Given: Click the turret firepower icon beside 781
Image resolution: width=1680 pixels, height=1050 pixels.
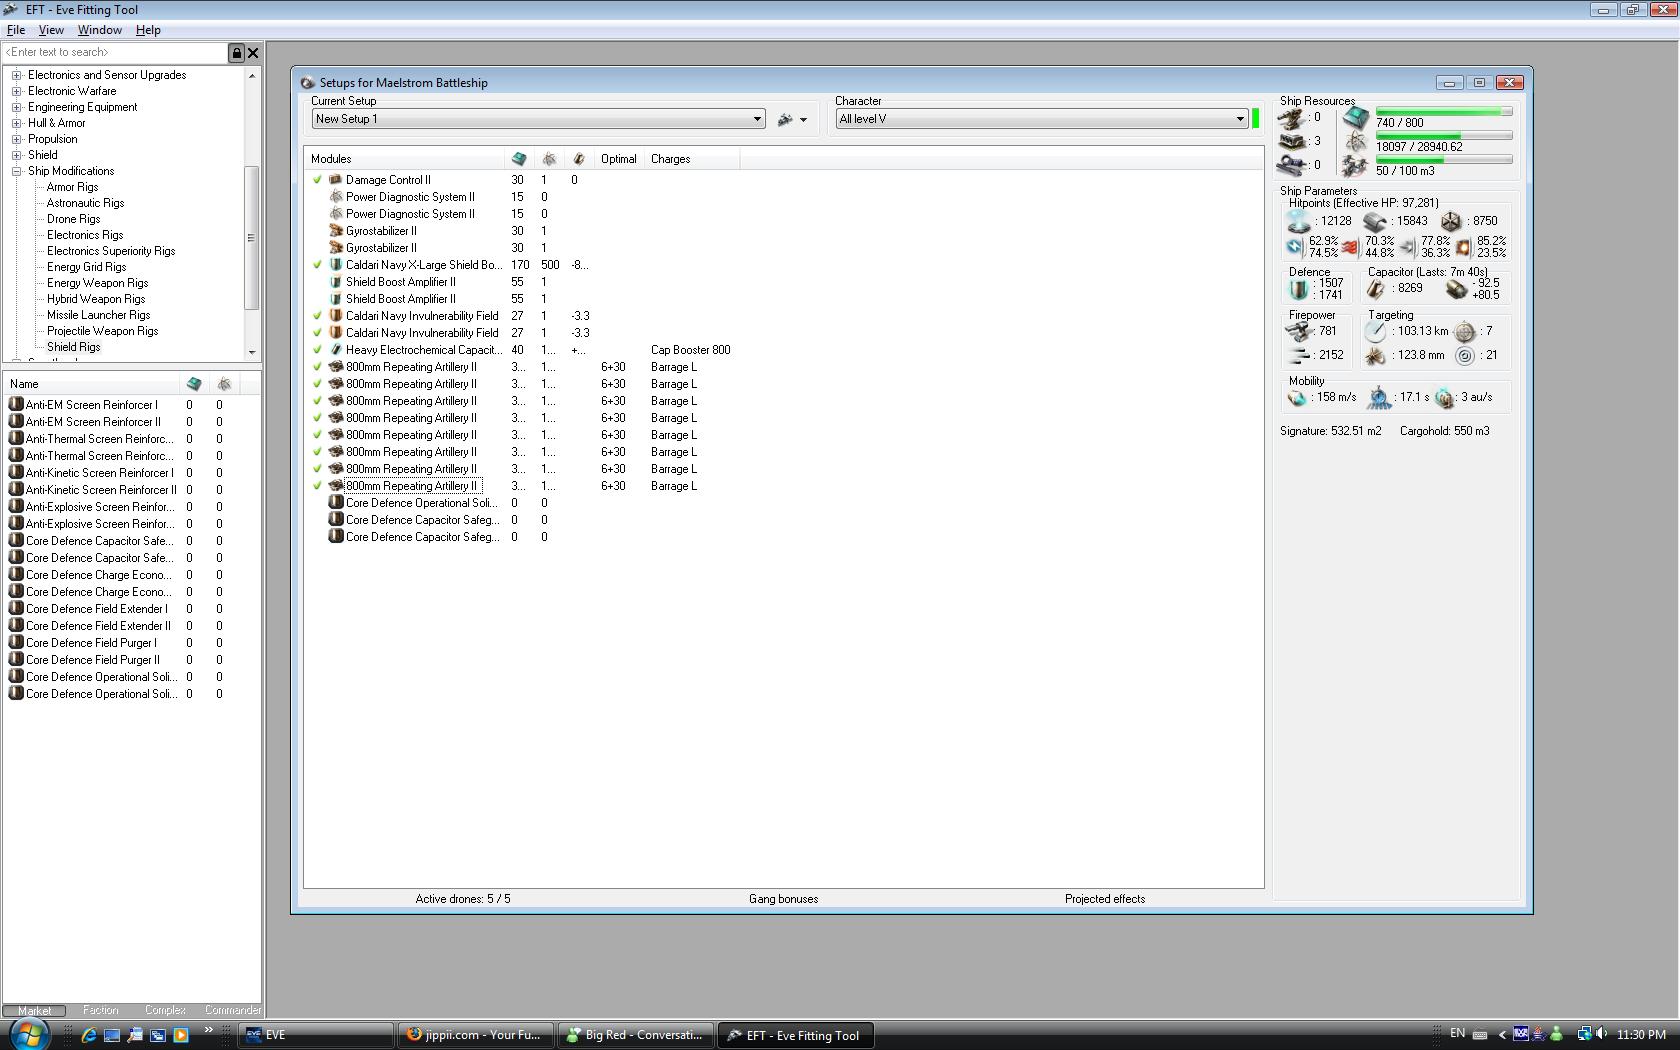Looking at the screenshot, I should (1298, 331).
